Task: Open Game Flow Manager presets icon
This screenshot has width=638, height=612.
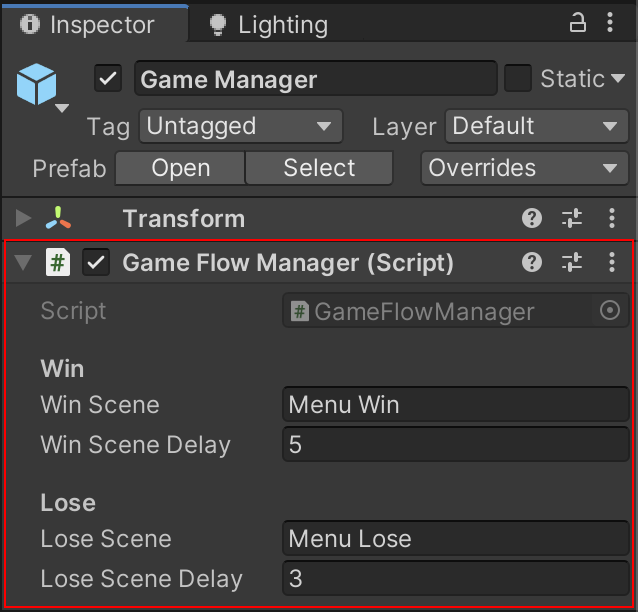Action: coord(572,263)
